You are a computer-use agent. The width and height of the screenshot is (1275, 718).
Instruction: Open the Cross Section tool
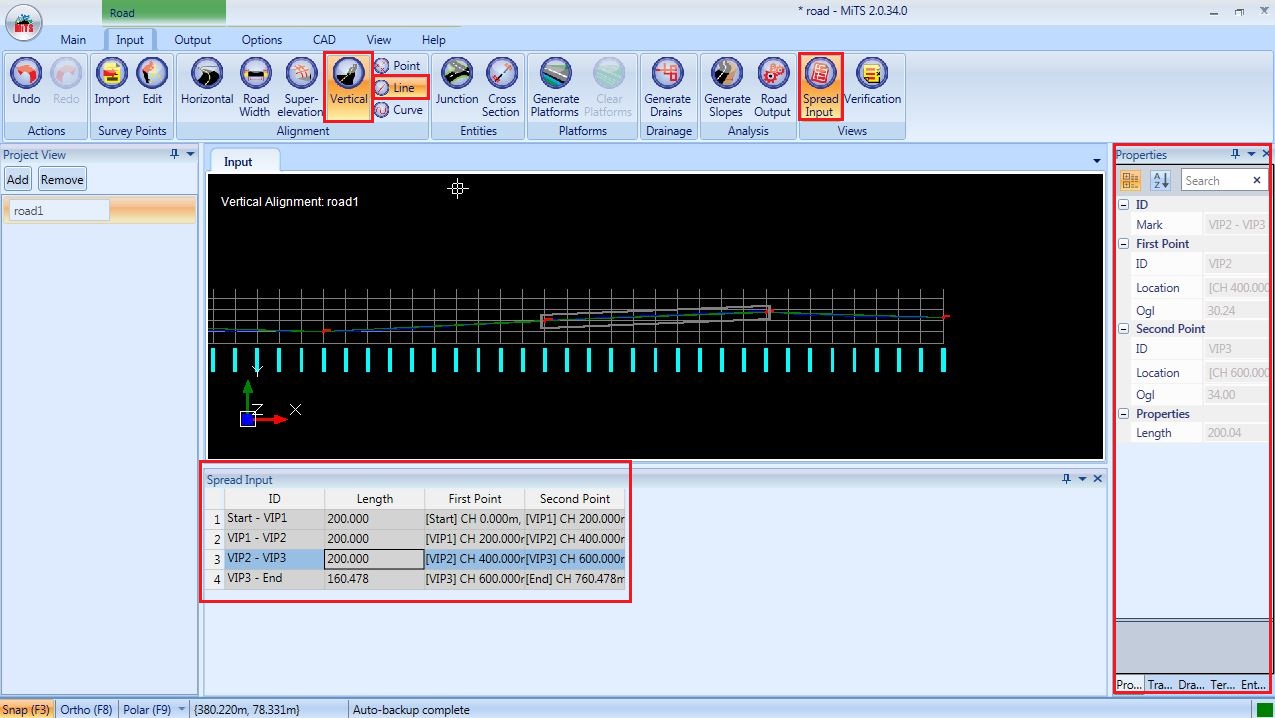(x=501, y=85)
